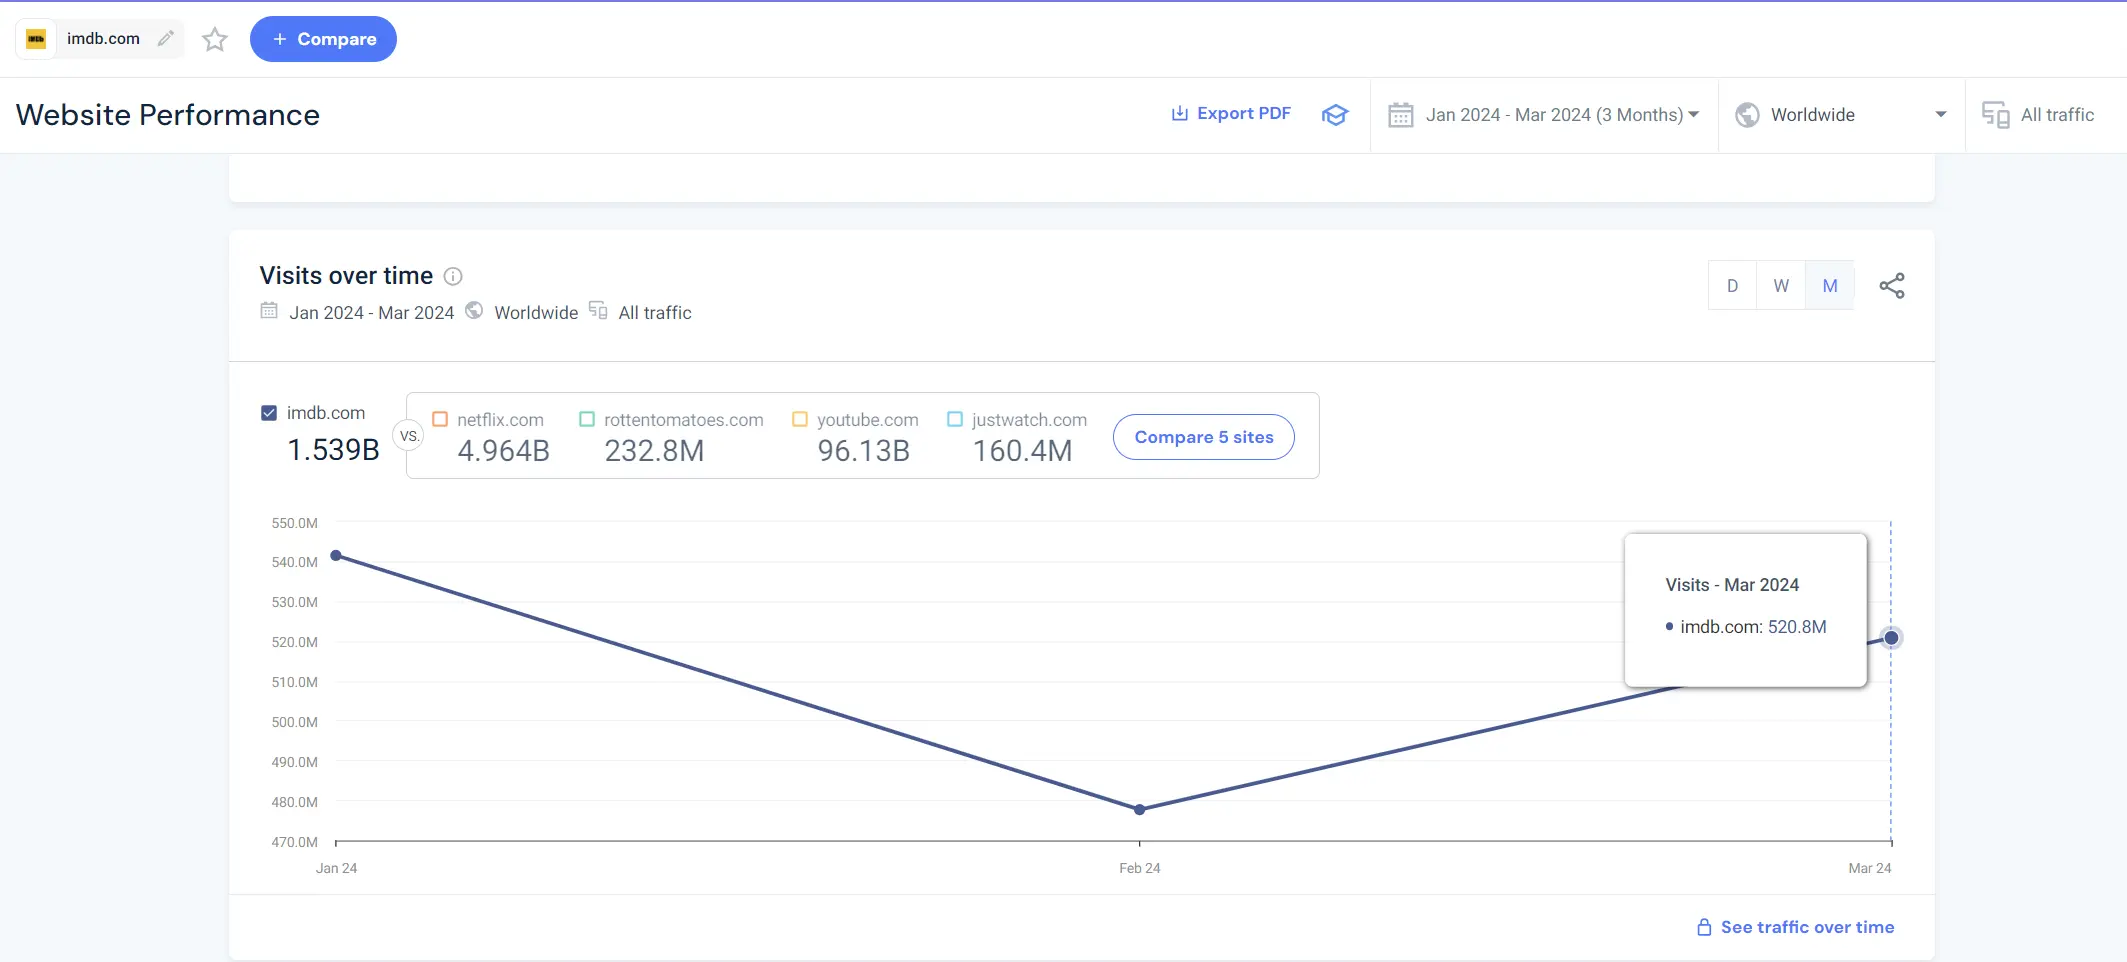Click the rottentomatoes.com 232.8M value
This screenshot has height=962, width=2127.
(x=654, y=451)
